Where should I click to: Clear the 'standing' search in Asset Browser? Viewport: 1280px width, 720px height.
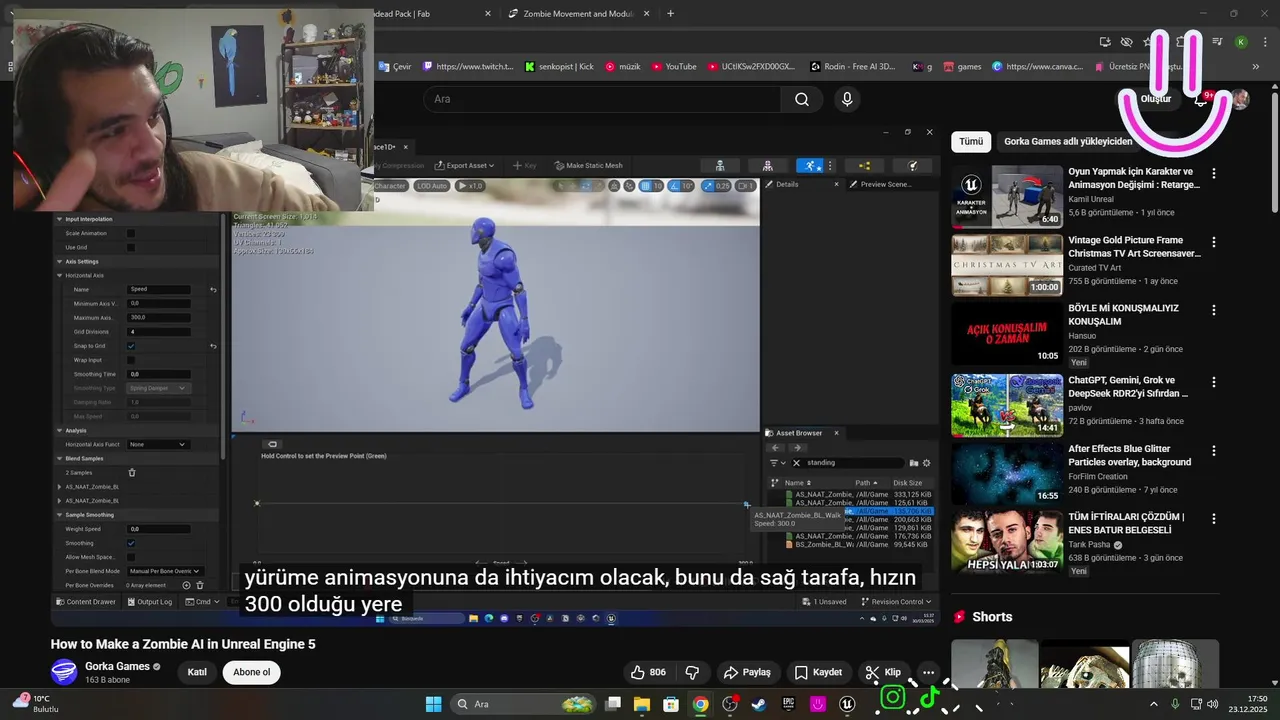pos(796,463)
